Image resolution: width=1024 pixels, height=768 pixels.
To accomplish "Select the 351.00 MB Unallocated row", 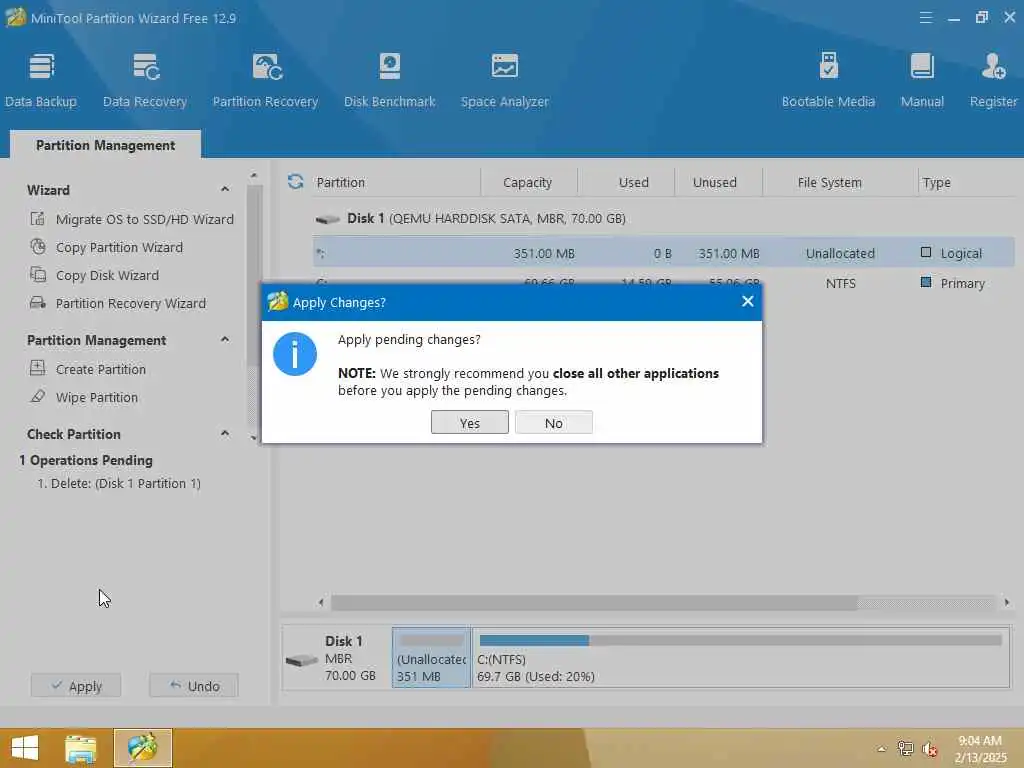I will [x=664, y=253].
